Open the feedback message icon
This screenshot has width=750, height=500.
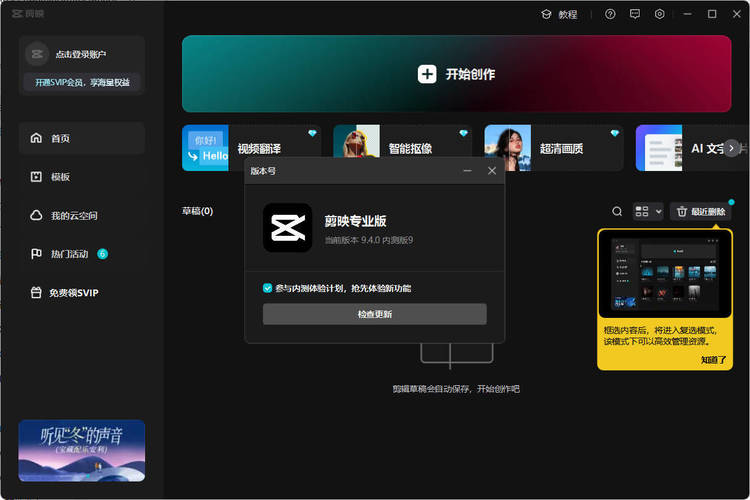pyautogui.click(x=635, y=14)
